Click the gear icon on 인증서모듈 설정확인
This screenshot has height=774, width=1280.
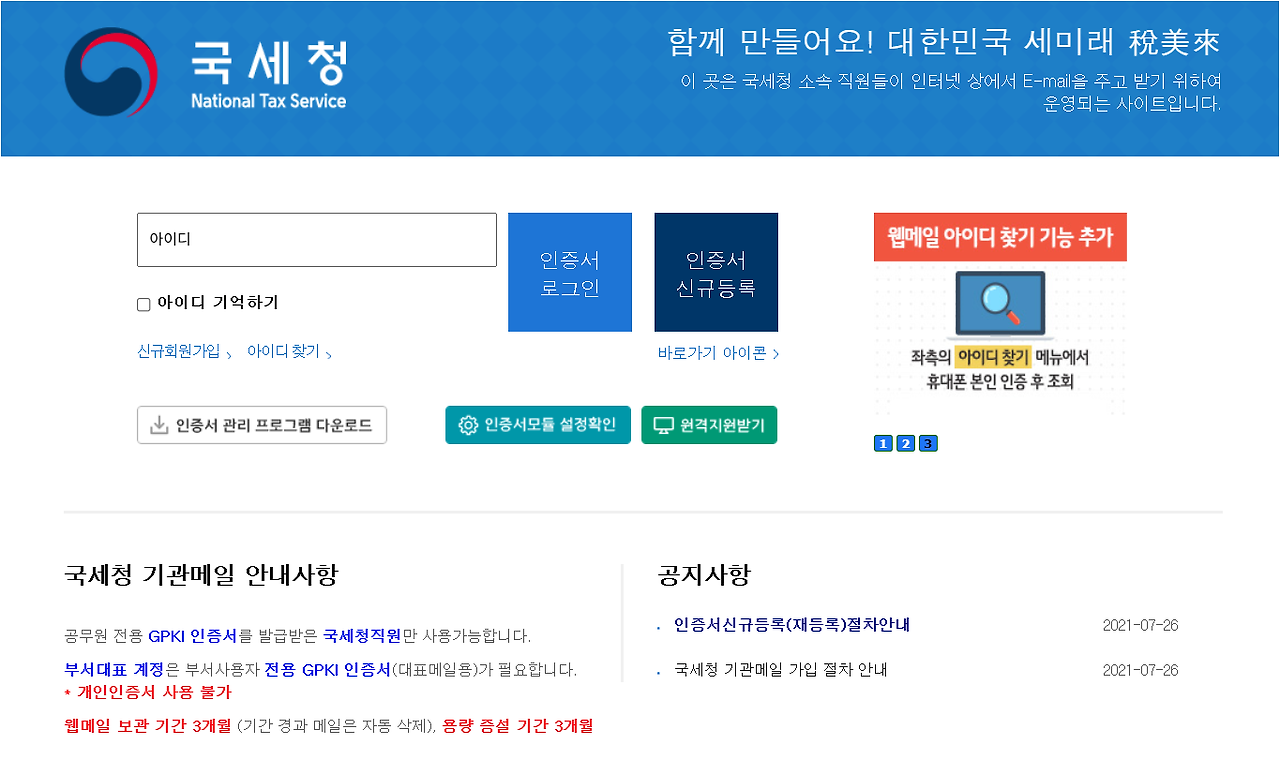coord(467,425)
